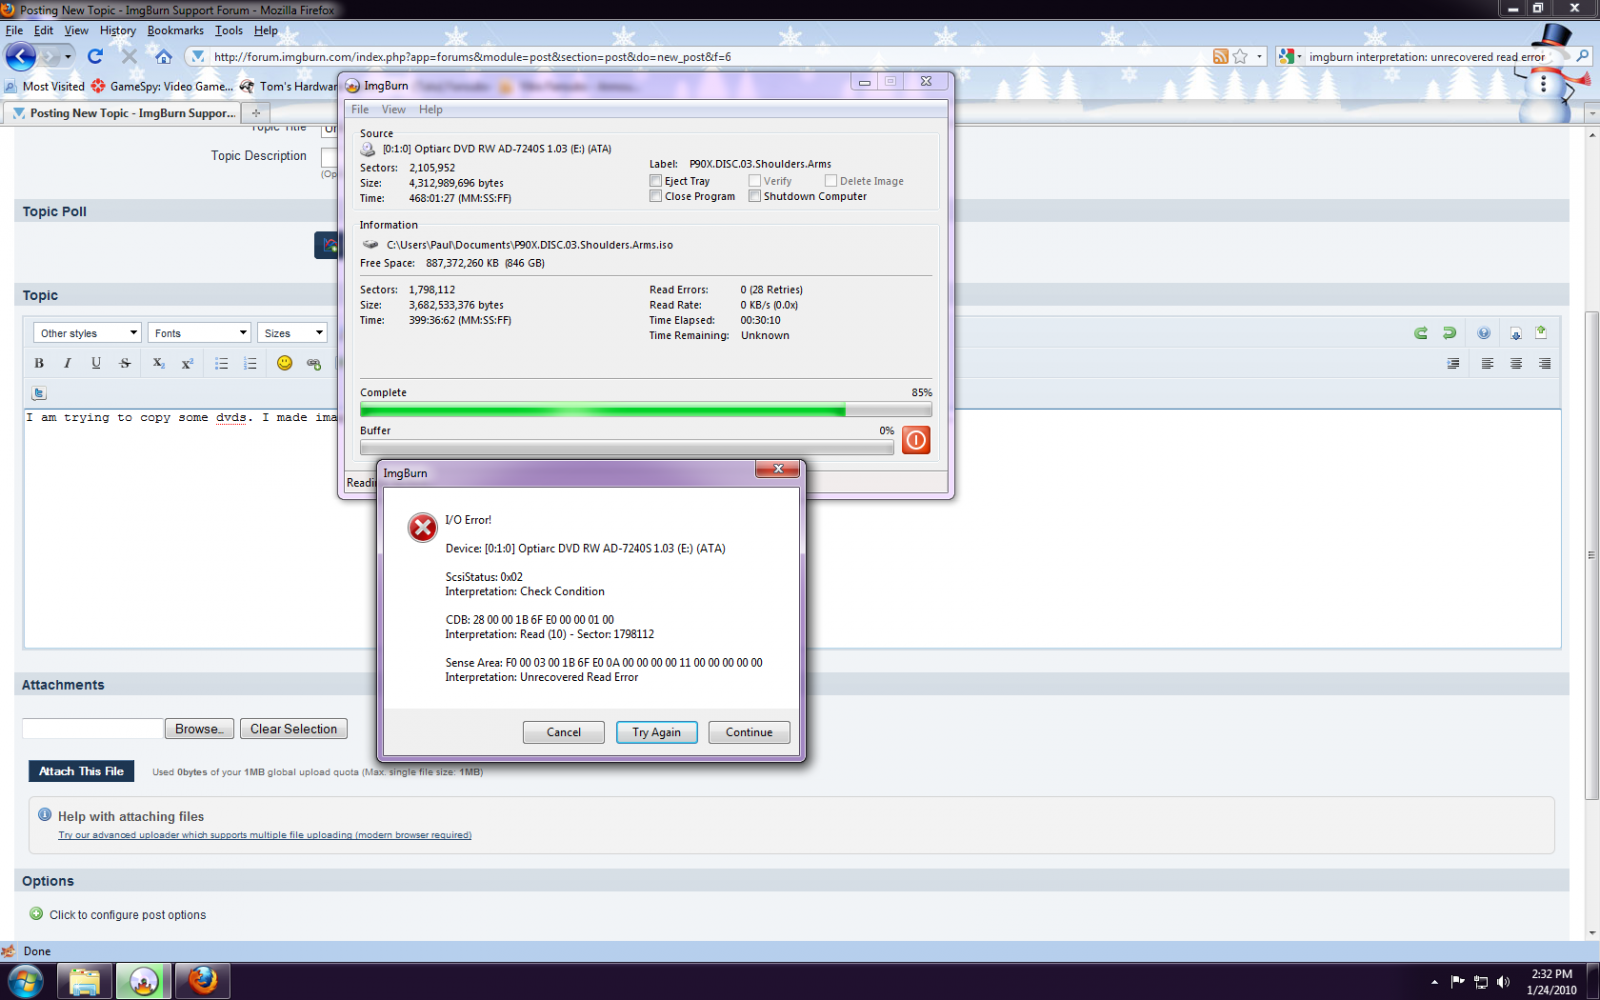Open back/forward history dropdown arrow

click(x=68, y=57)
